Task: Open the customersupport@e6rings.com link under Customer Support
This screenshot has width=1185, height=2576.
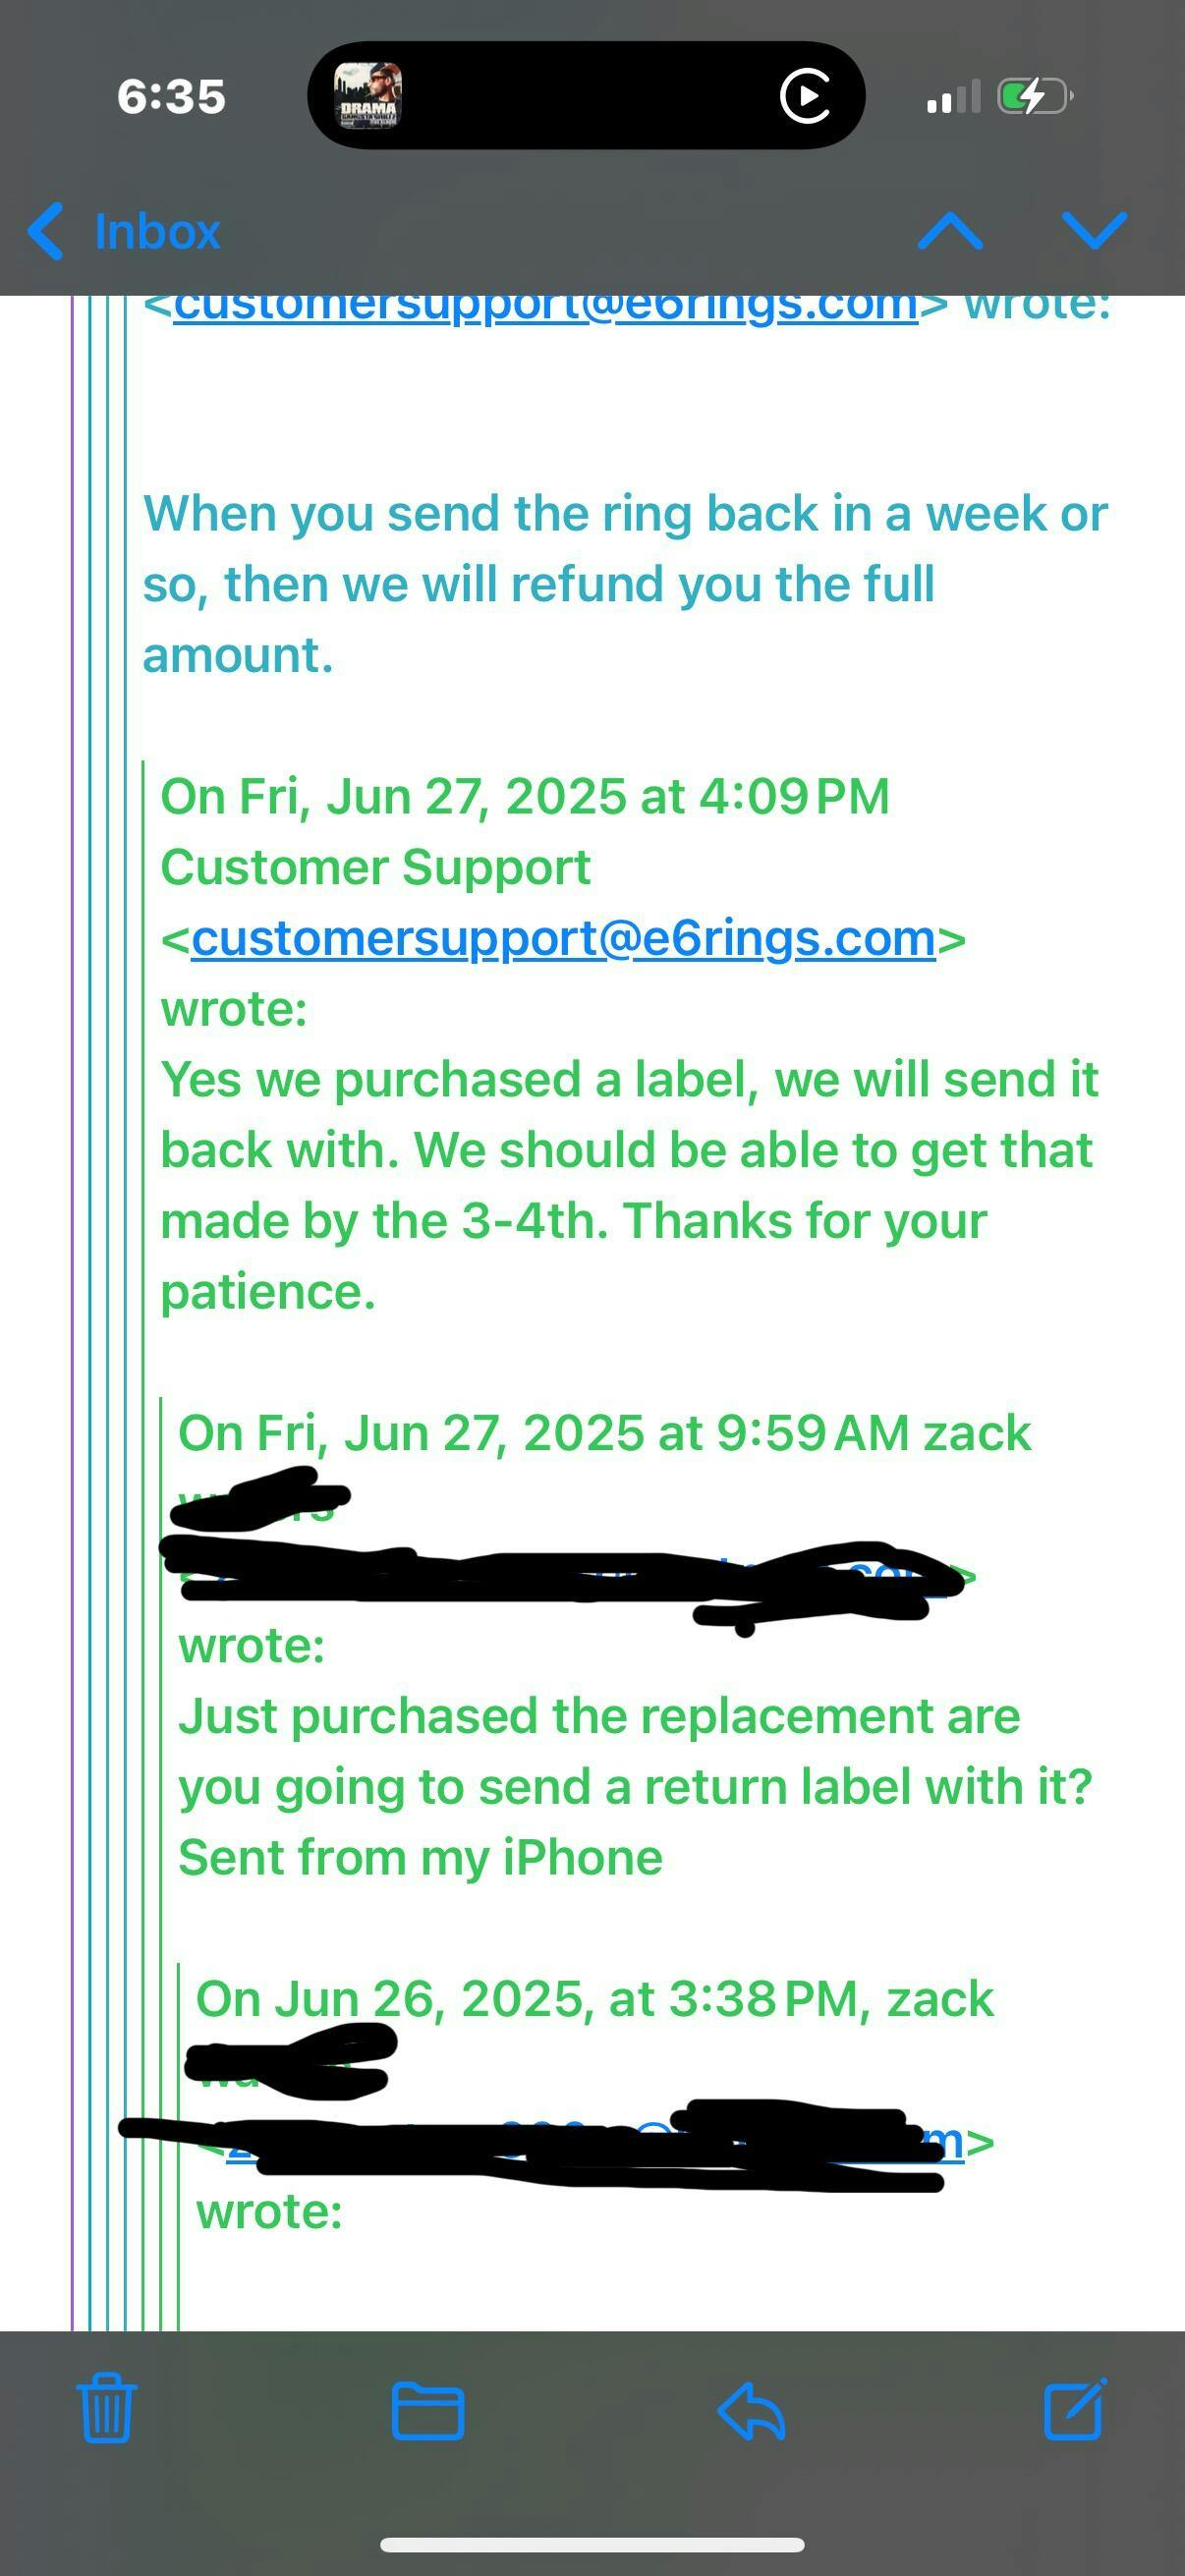Action: pyautogui.click(x=563, y=938)
